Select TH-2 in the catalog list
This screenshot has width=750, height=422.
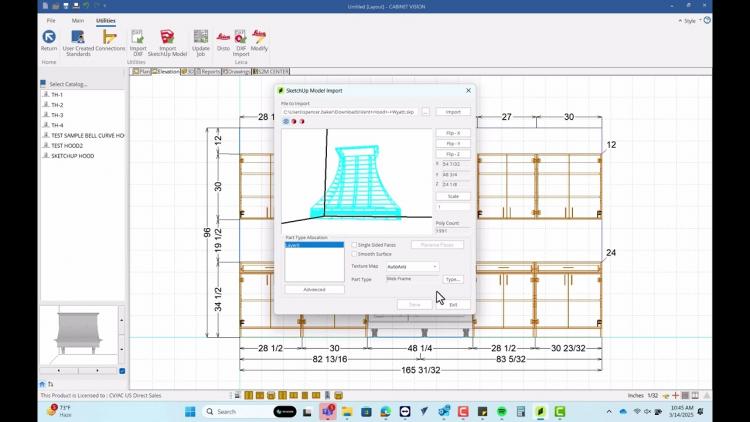coord(56,105)
